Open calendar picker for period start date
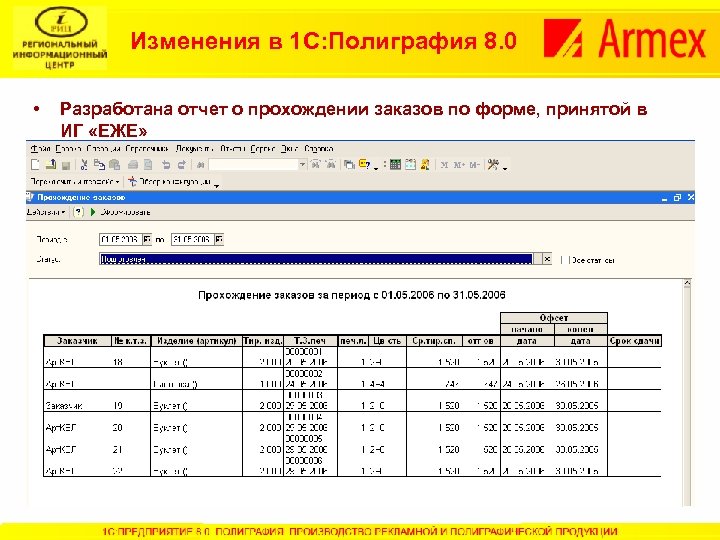720x540 pixels. coord(147,239)
